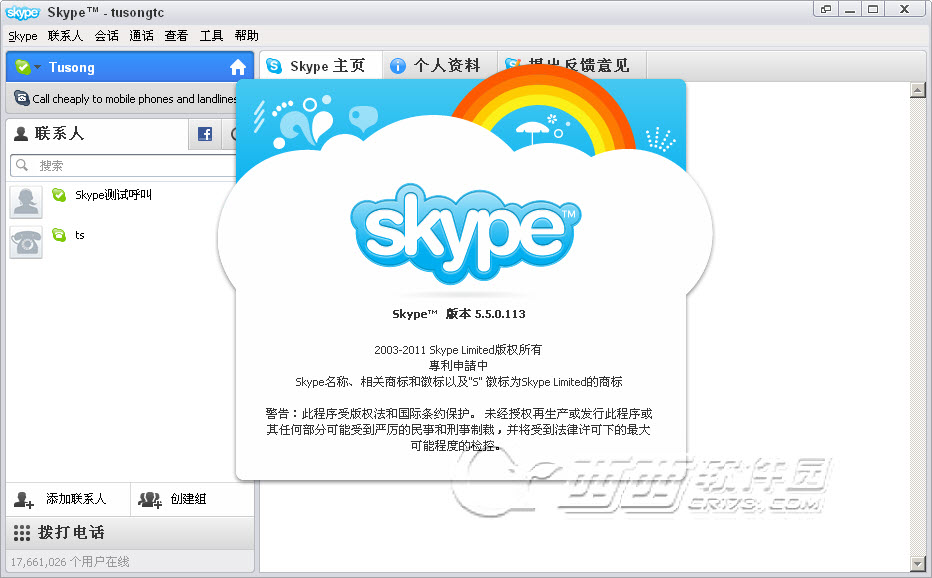This screenshot has width=932, height=578.
Task: Open the 帮助 menu
Action: [x=246, y=36]
